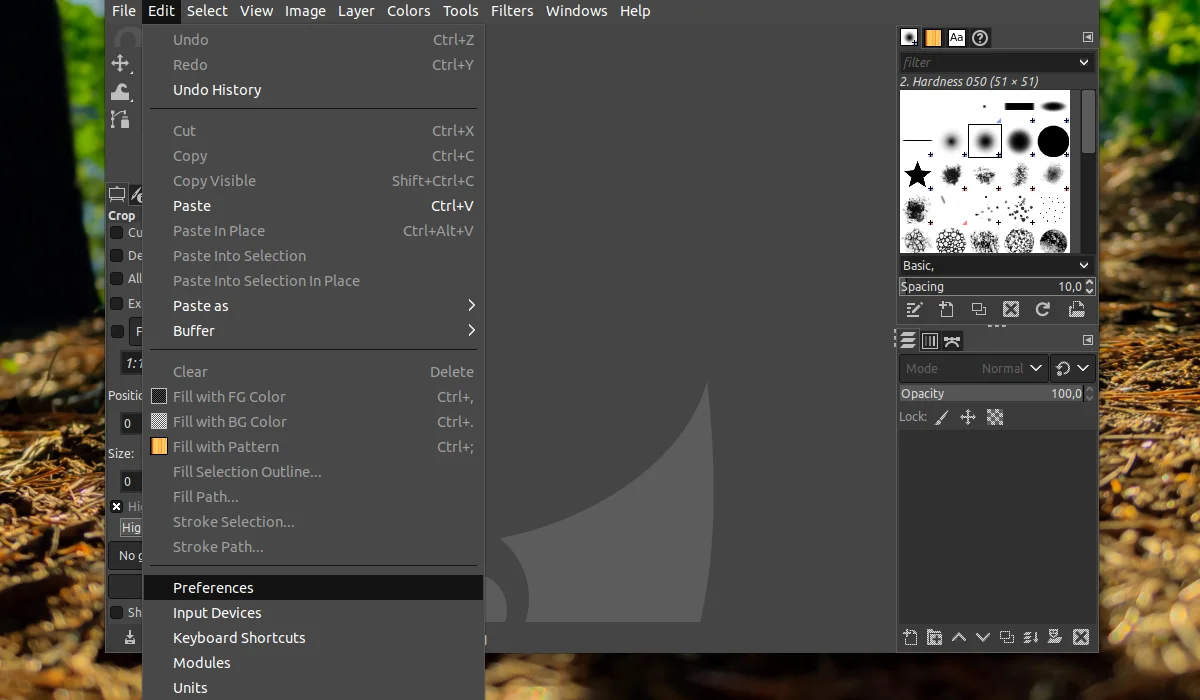This screenshot has height=700, width=1200.
Task: Open the Paths tab icon
Action: [x=952, y=341]
